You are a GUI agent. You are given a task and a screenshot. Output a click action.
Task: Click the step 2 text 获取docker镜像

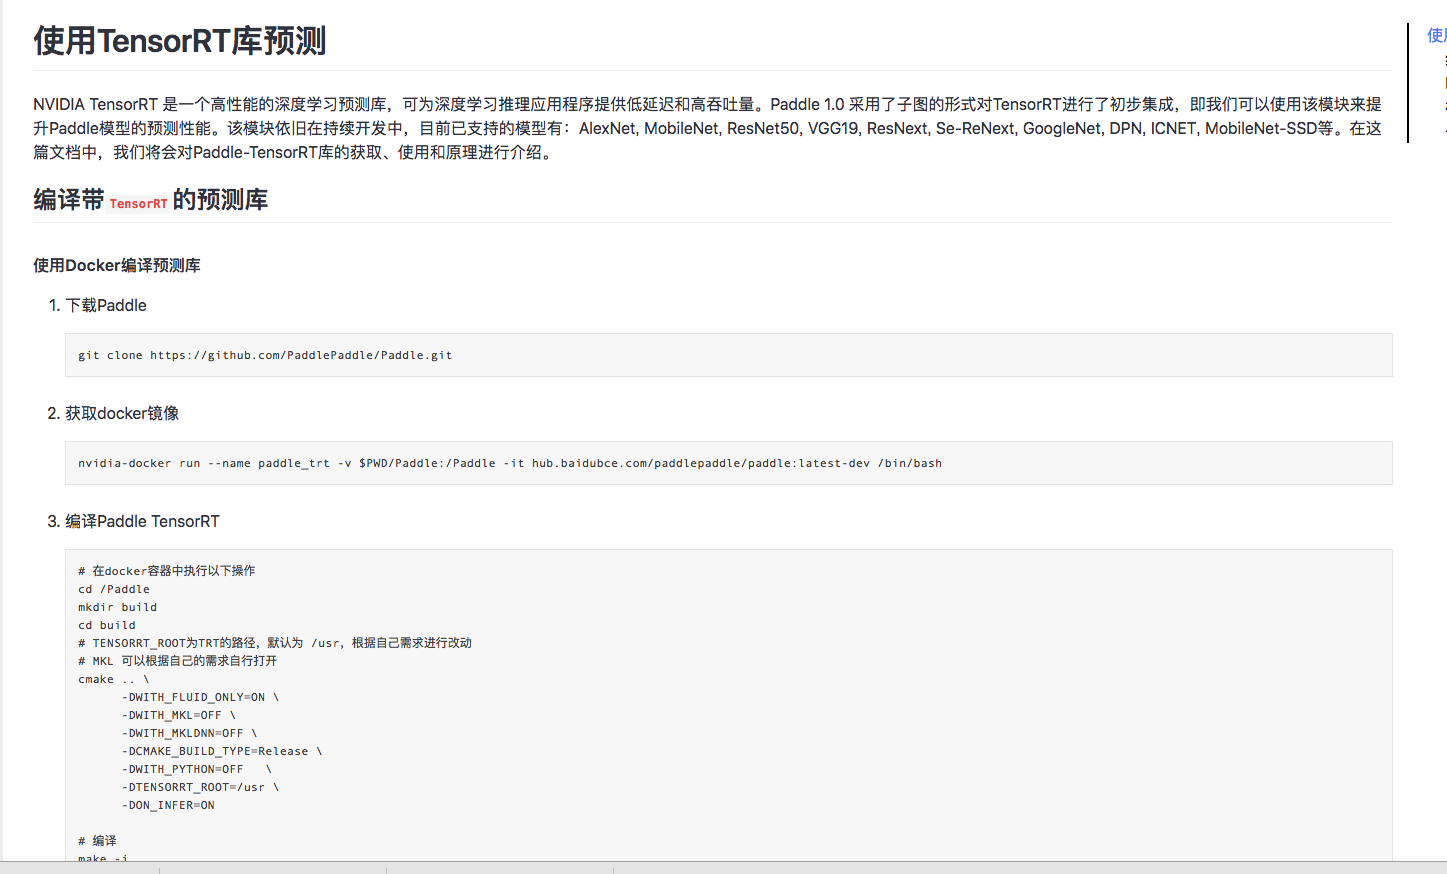122,413
